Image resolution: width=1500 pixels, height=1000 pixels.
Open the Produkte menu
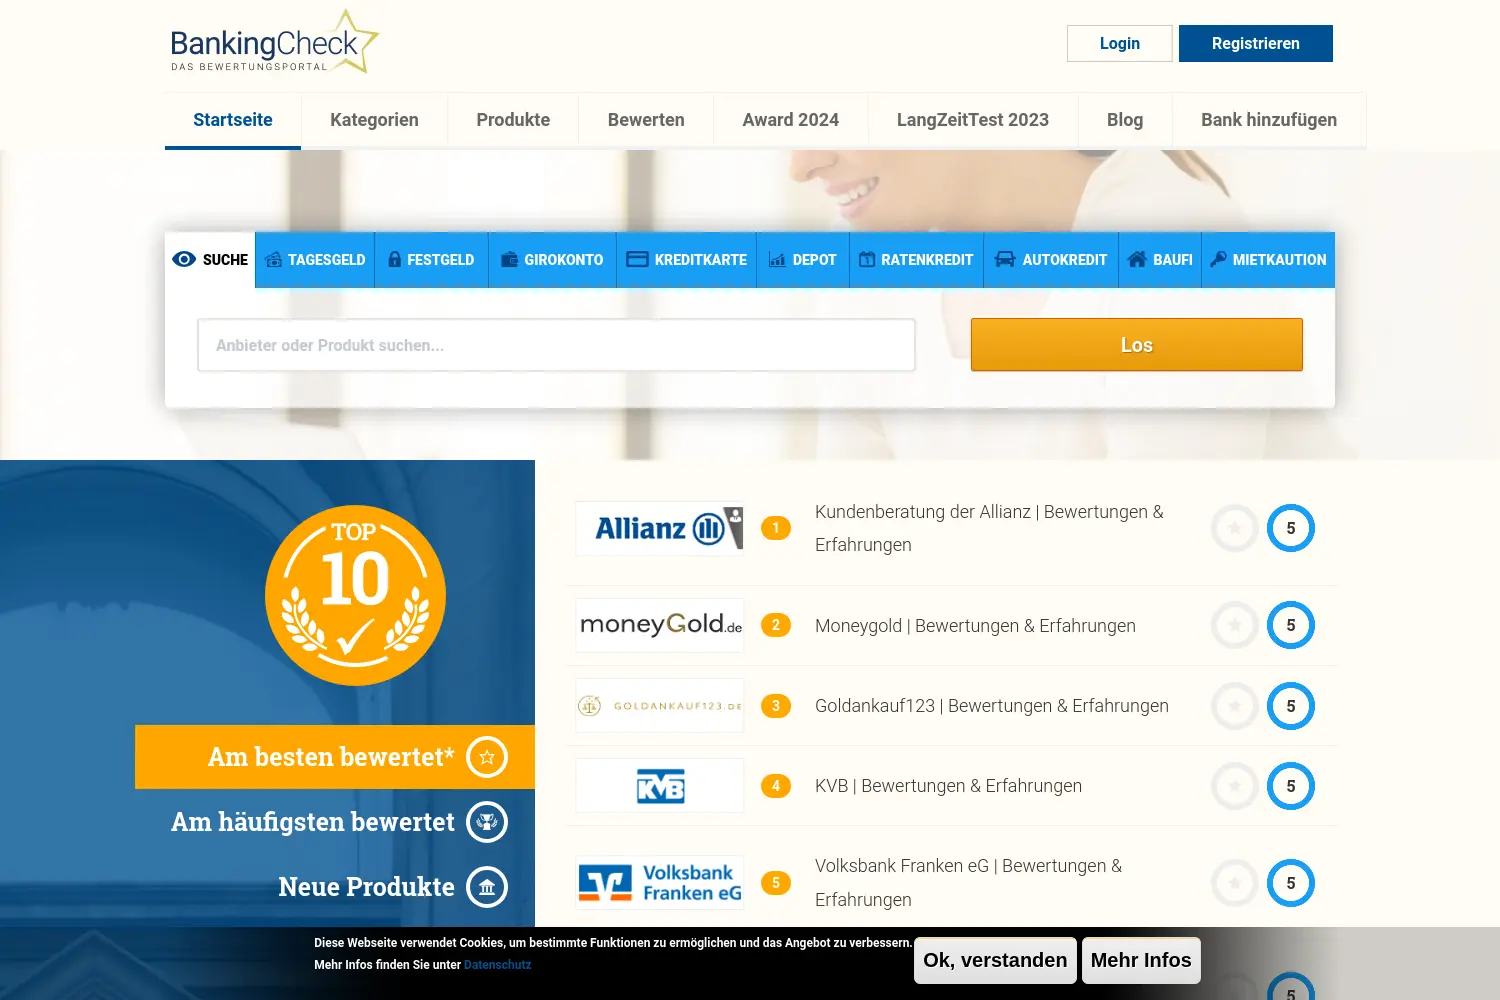tap(513, 120)
